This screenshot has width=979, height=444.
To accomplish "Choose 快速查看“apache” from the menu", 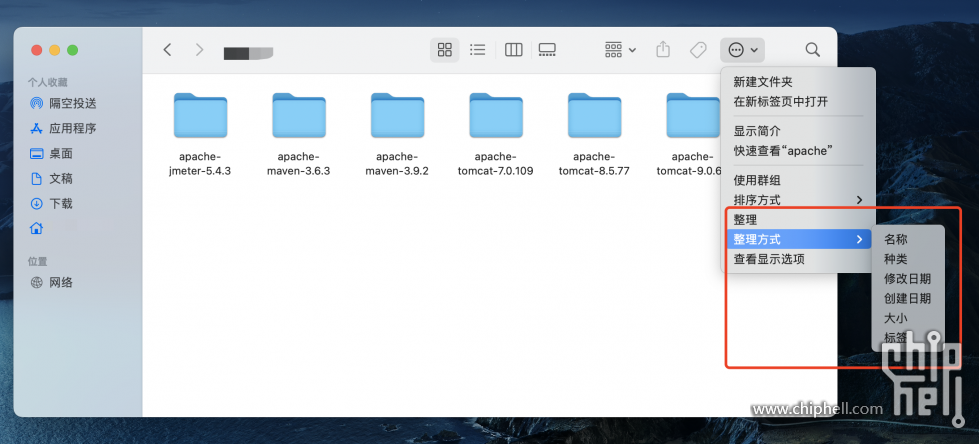I will coord(798,151).
